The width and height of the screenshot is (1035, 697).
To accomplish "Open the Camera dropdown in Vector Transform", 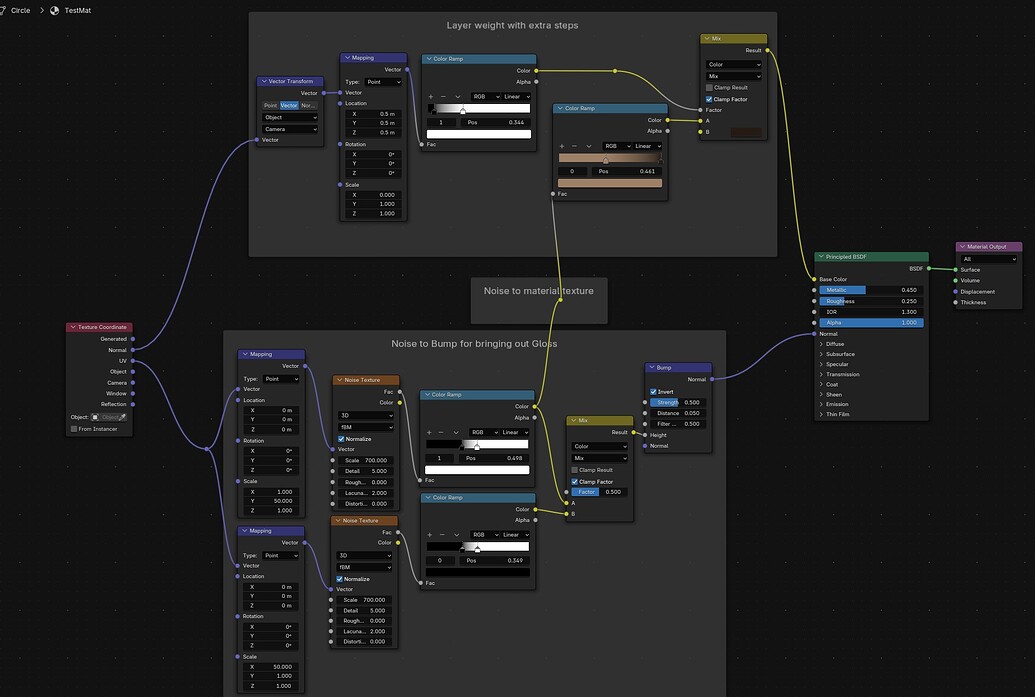I will [290, 129].
